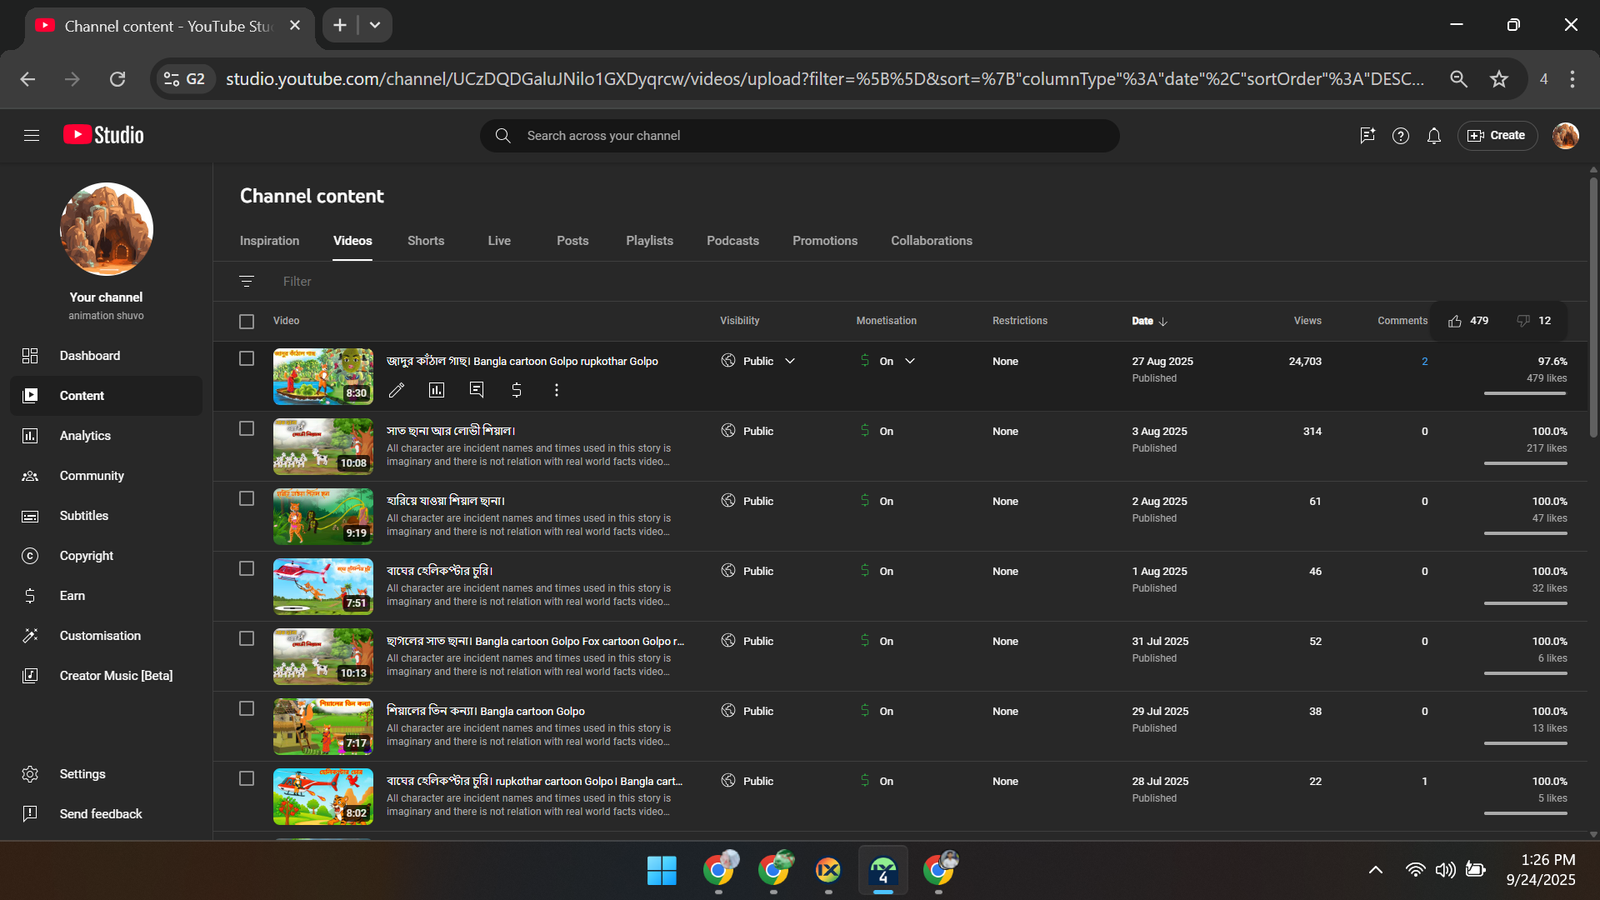Type in the Search across your channel field
The height and width of the screenshot is (900, 1600).
tap(800, 136)
